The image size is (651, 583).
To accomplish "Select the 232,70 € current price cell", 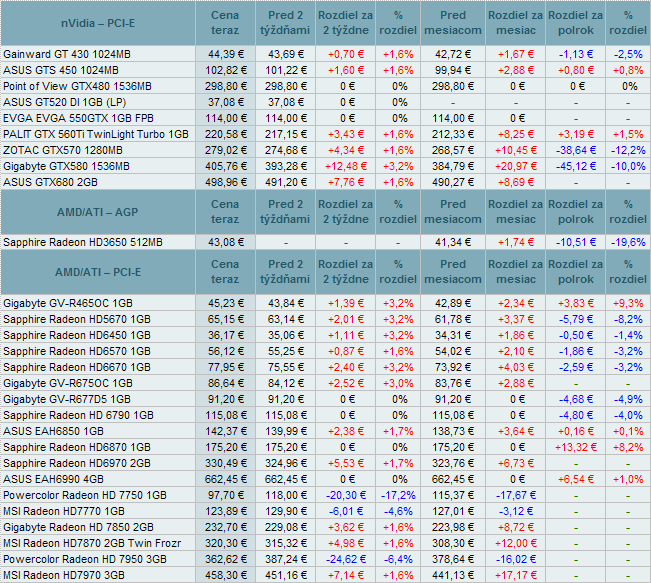I will (226, 527).
